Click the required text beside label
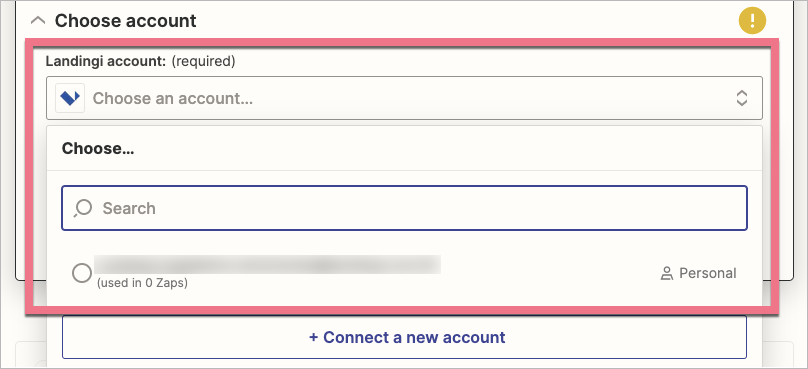 click(x=203, y=61)
